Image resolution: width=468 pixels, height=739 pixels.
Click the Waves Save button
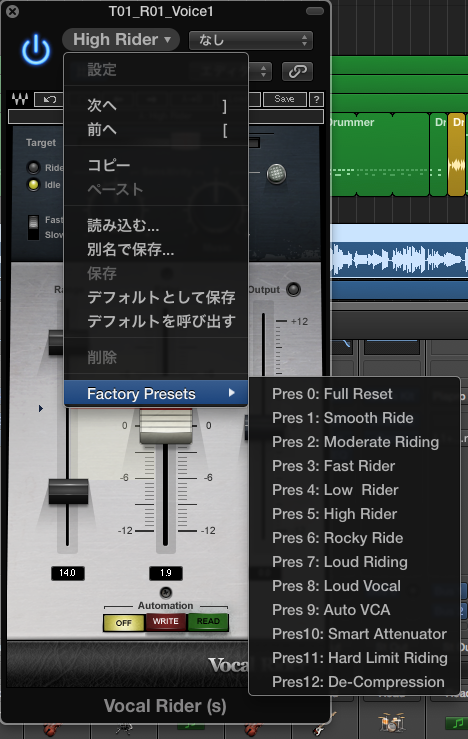[x=284, y=99]
